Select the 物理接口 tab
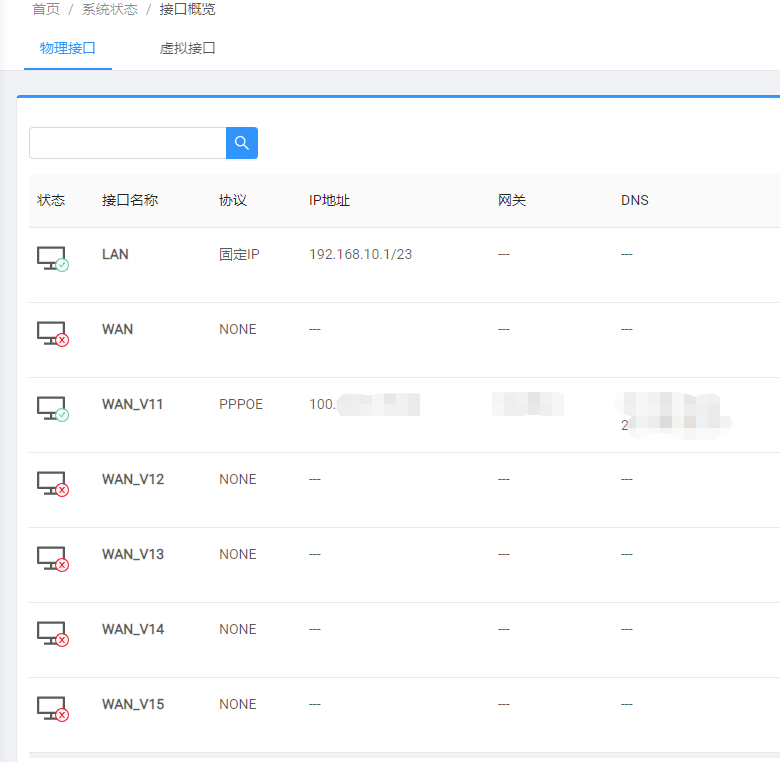The width and height of the screenshot is (780, 762). coord(68,48)
